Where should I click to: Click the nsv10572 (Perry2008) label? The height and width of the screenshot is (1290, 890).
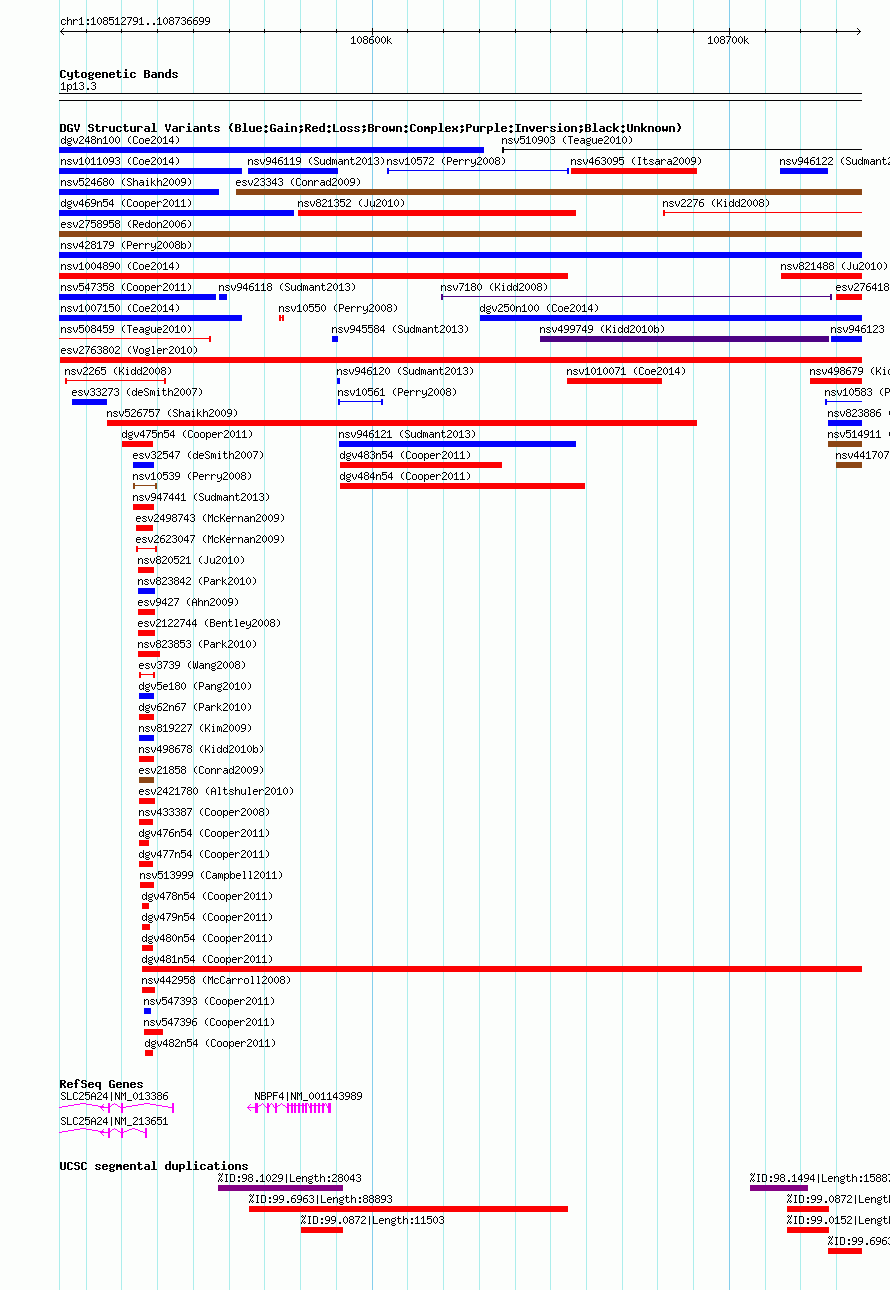pos(446,161)
